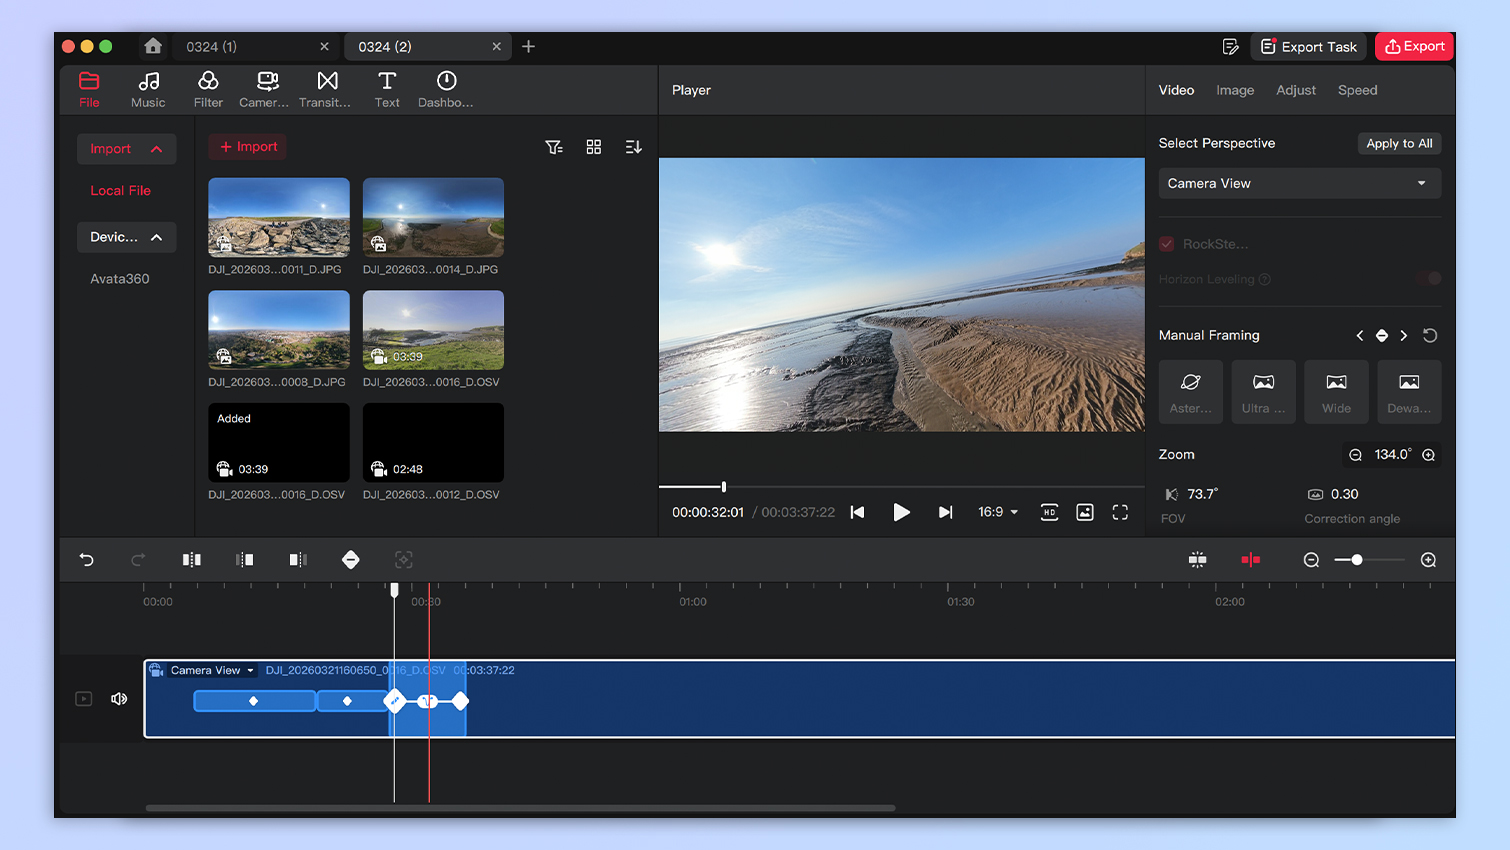Screen dimensions: 1510x850
Task: Mute the timeline track speaker
Action: [119, 698]
